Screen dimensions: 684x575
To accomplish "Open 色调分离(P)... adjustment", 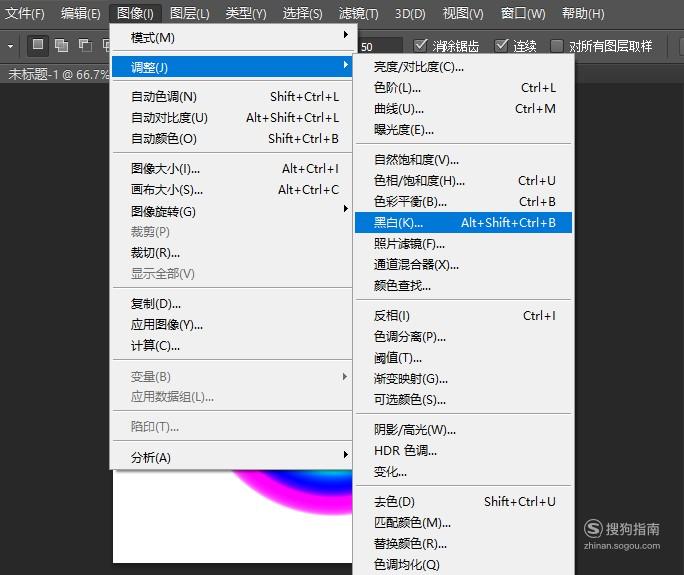I will pyautogui.click(x=463, y=336).
